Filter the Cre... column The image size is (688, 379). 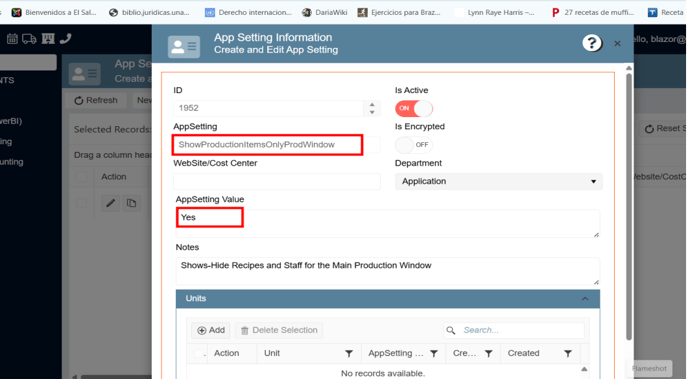488,354
